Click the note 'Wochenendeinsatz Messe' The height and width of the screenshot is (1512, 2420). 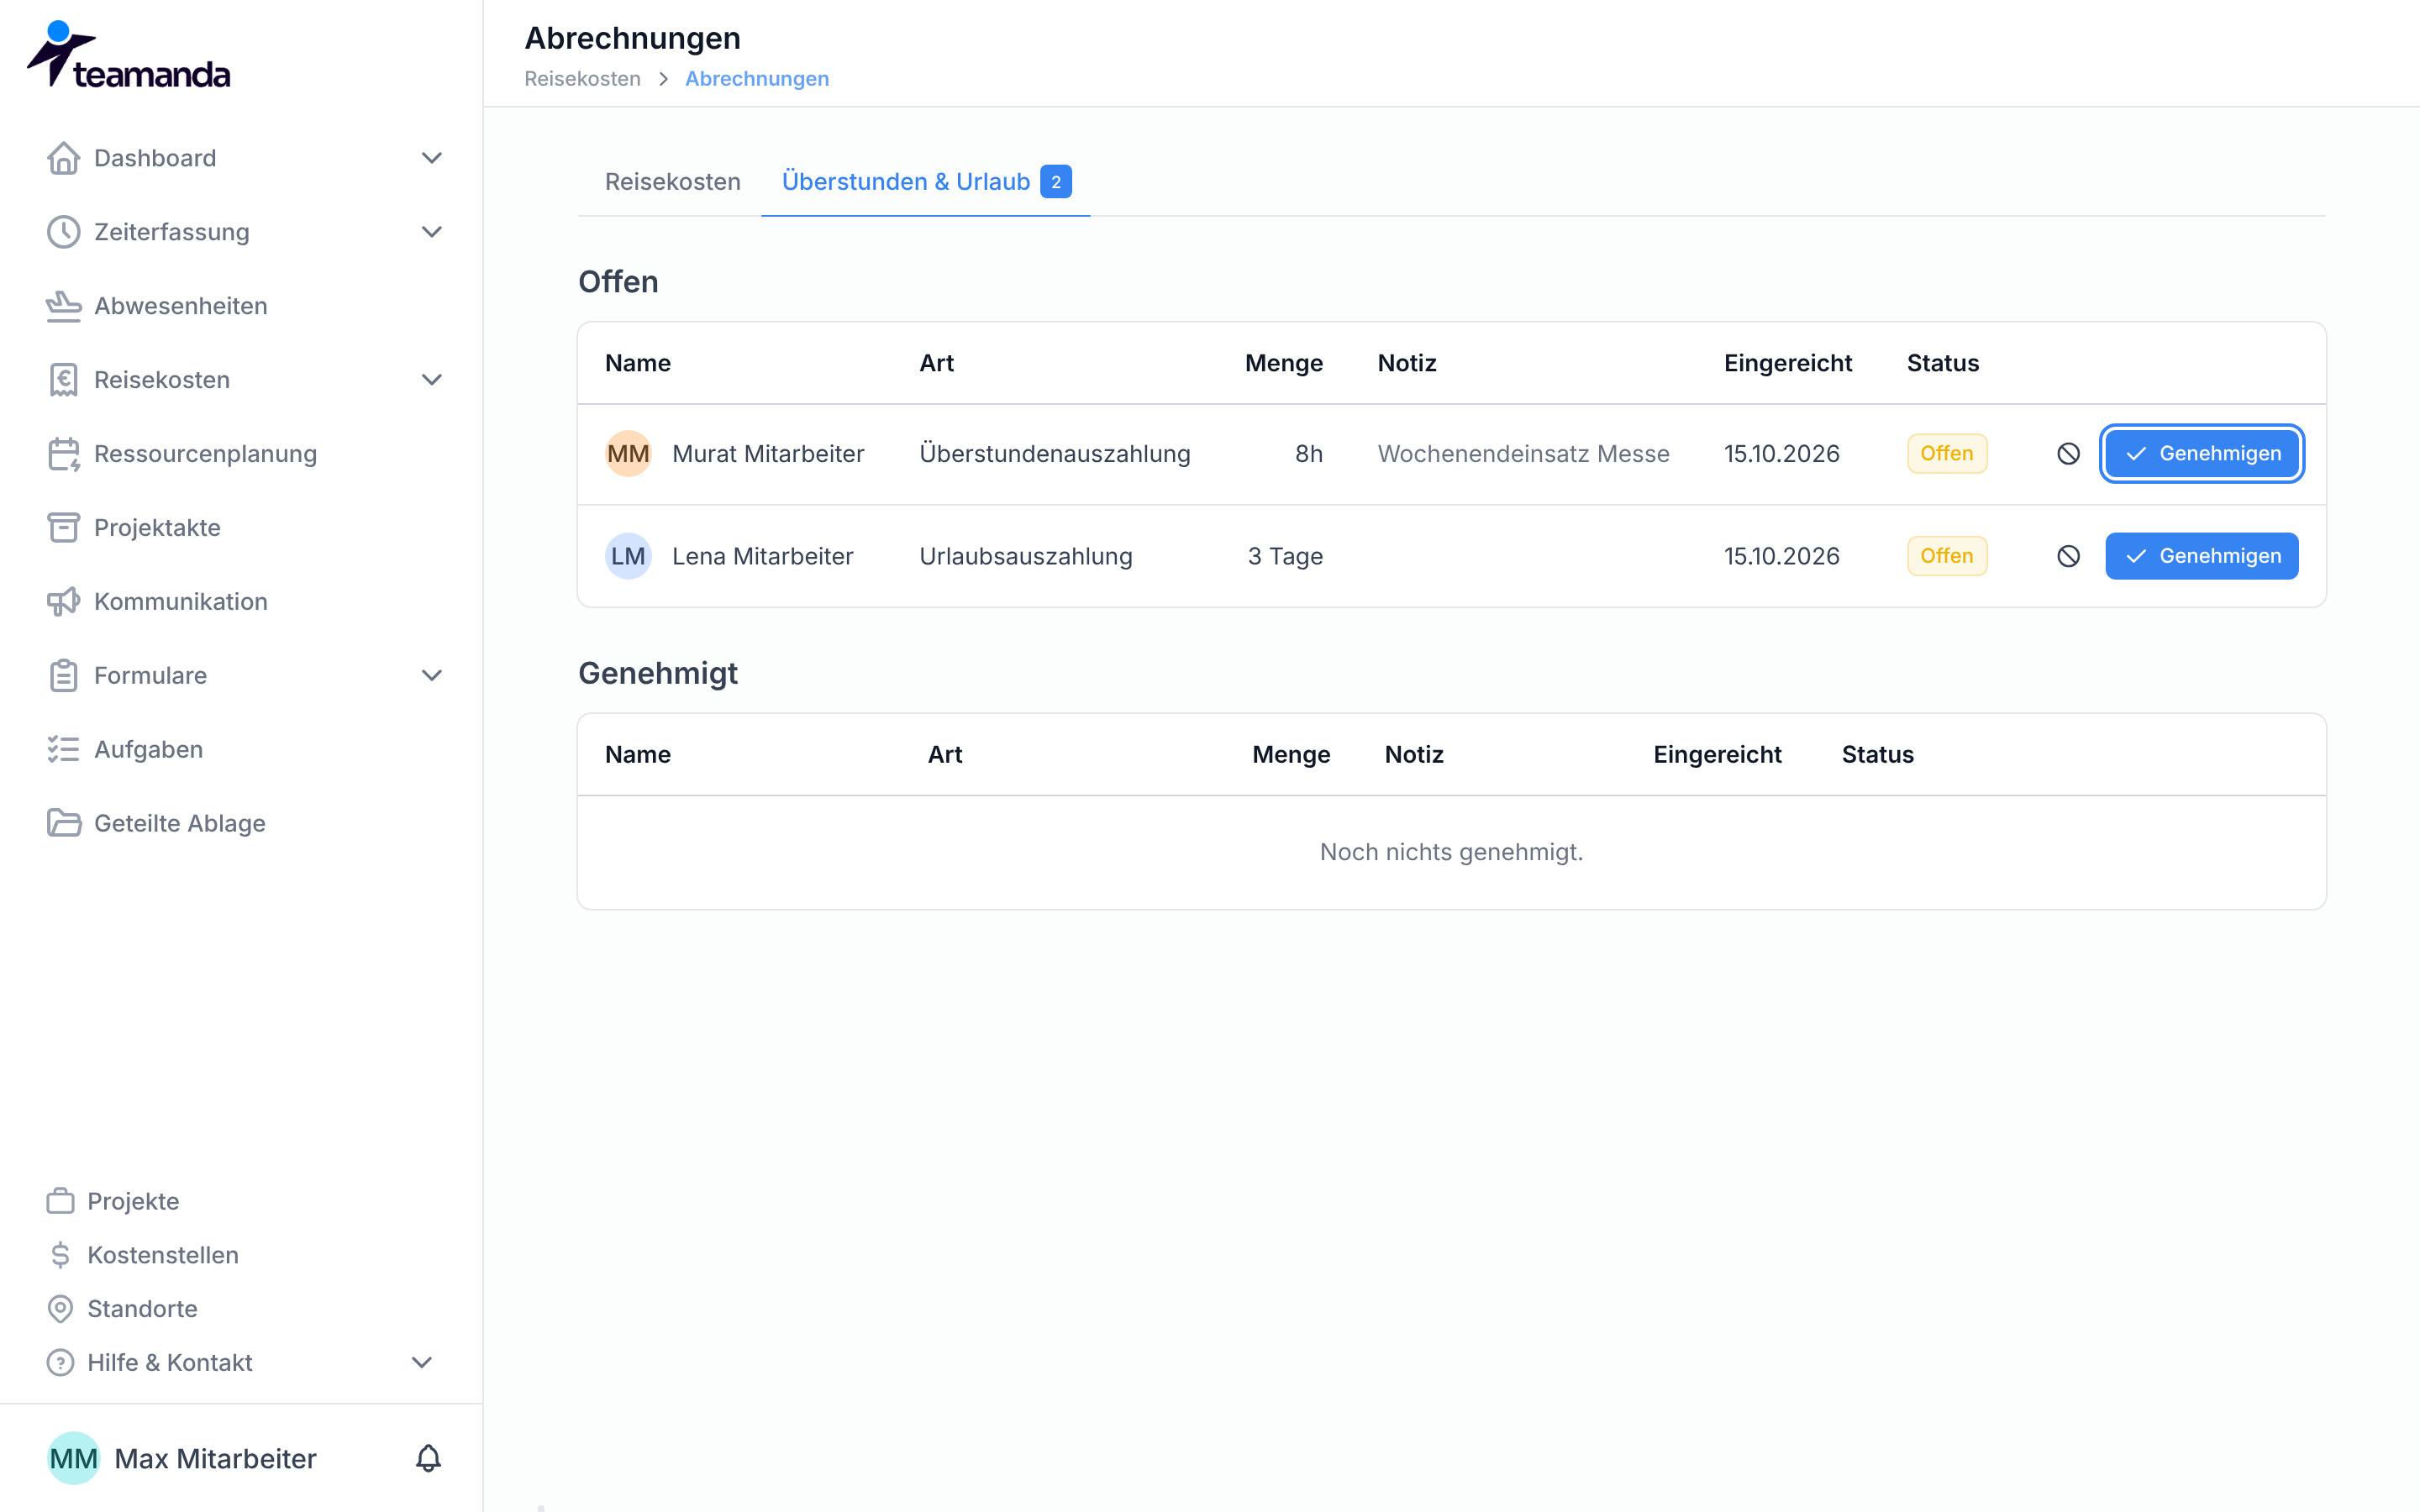(1523, 454)
